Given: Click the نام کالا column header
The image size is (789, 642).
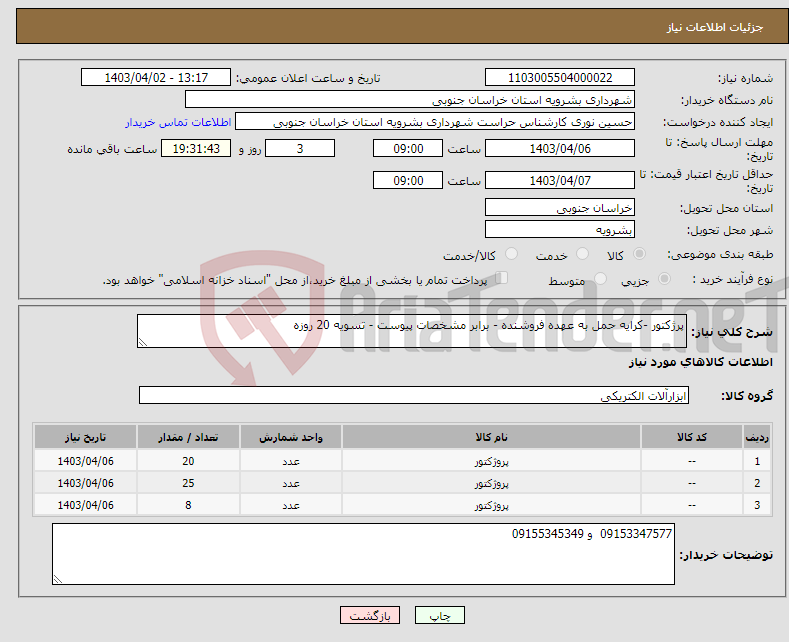Looking at the screenshot, I should coord(491,437).
